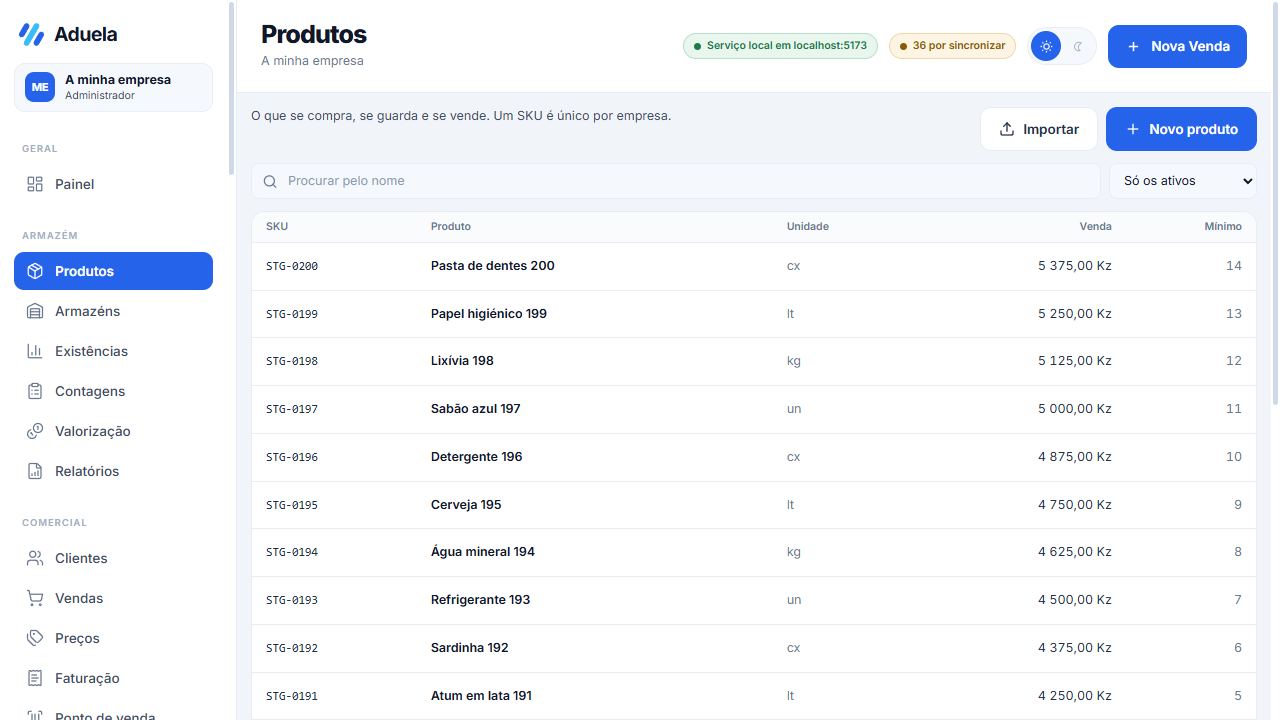Click product name Lixívia 198

click(462, 361)
